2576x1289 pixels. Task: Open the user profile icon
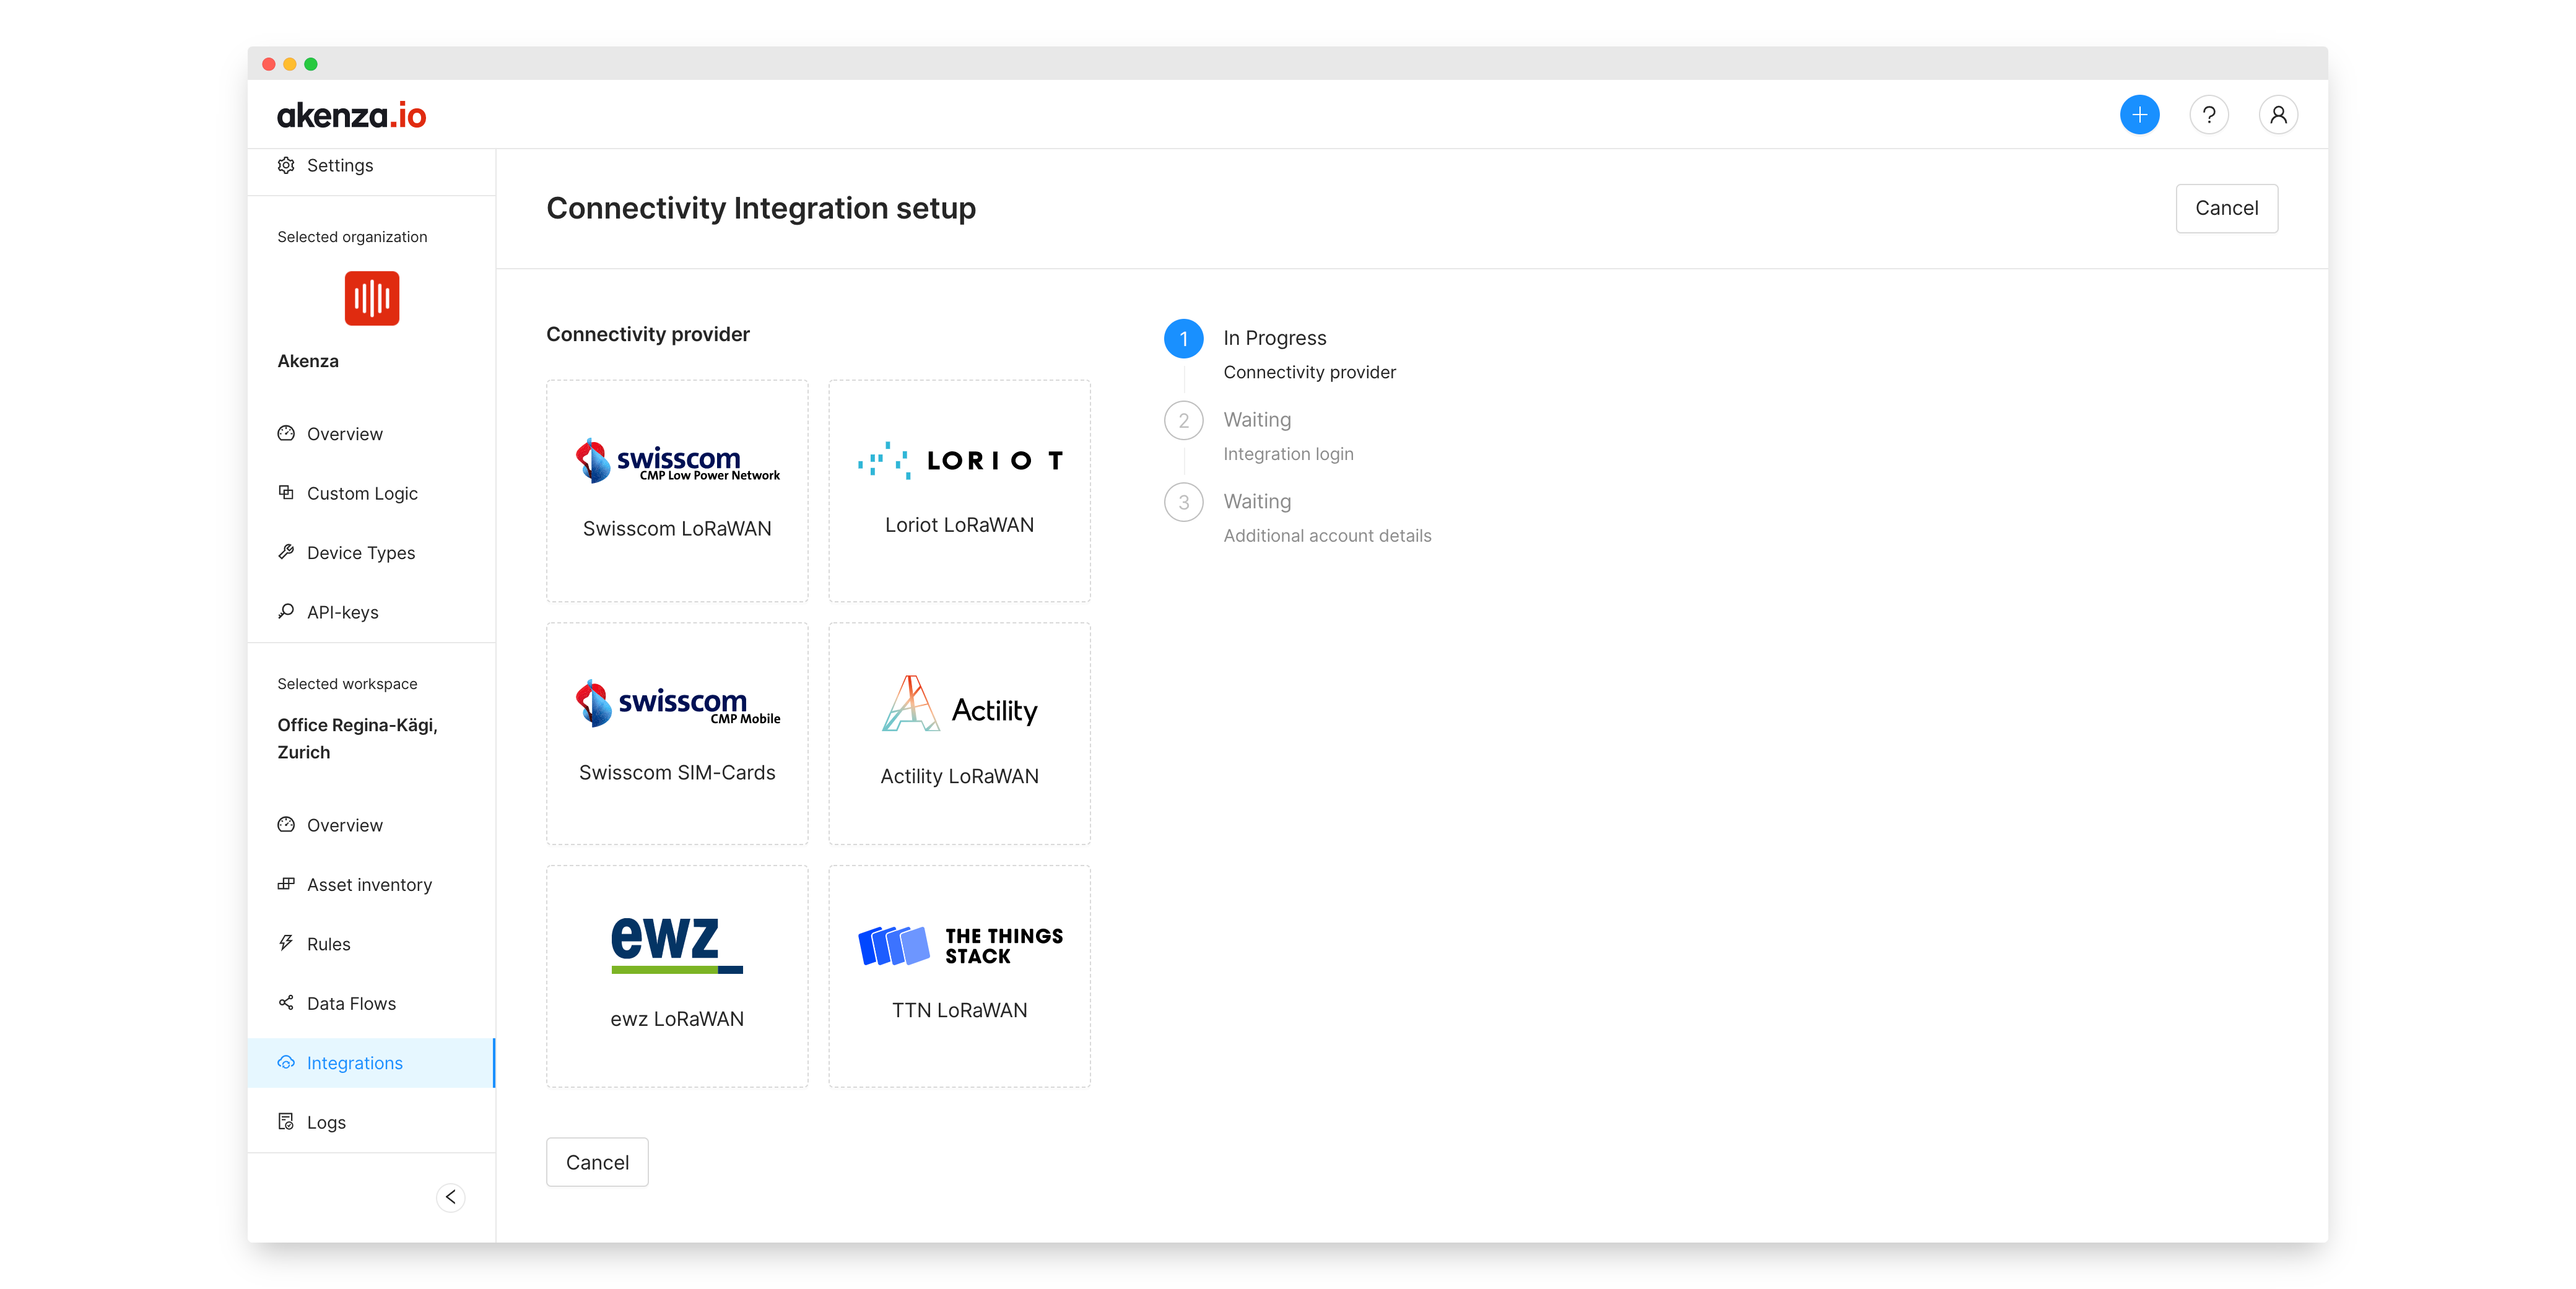(2277, 115)
